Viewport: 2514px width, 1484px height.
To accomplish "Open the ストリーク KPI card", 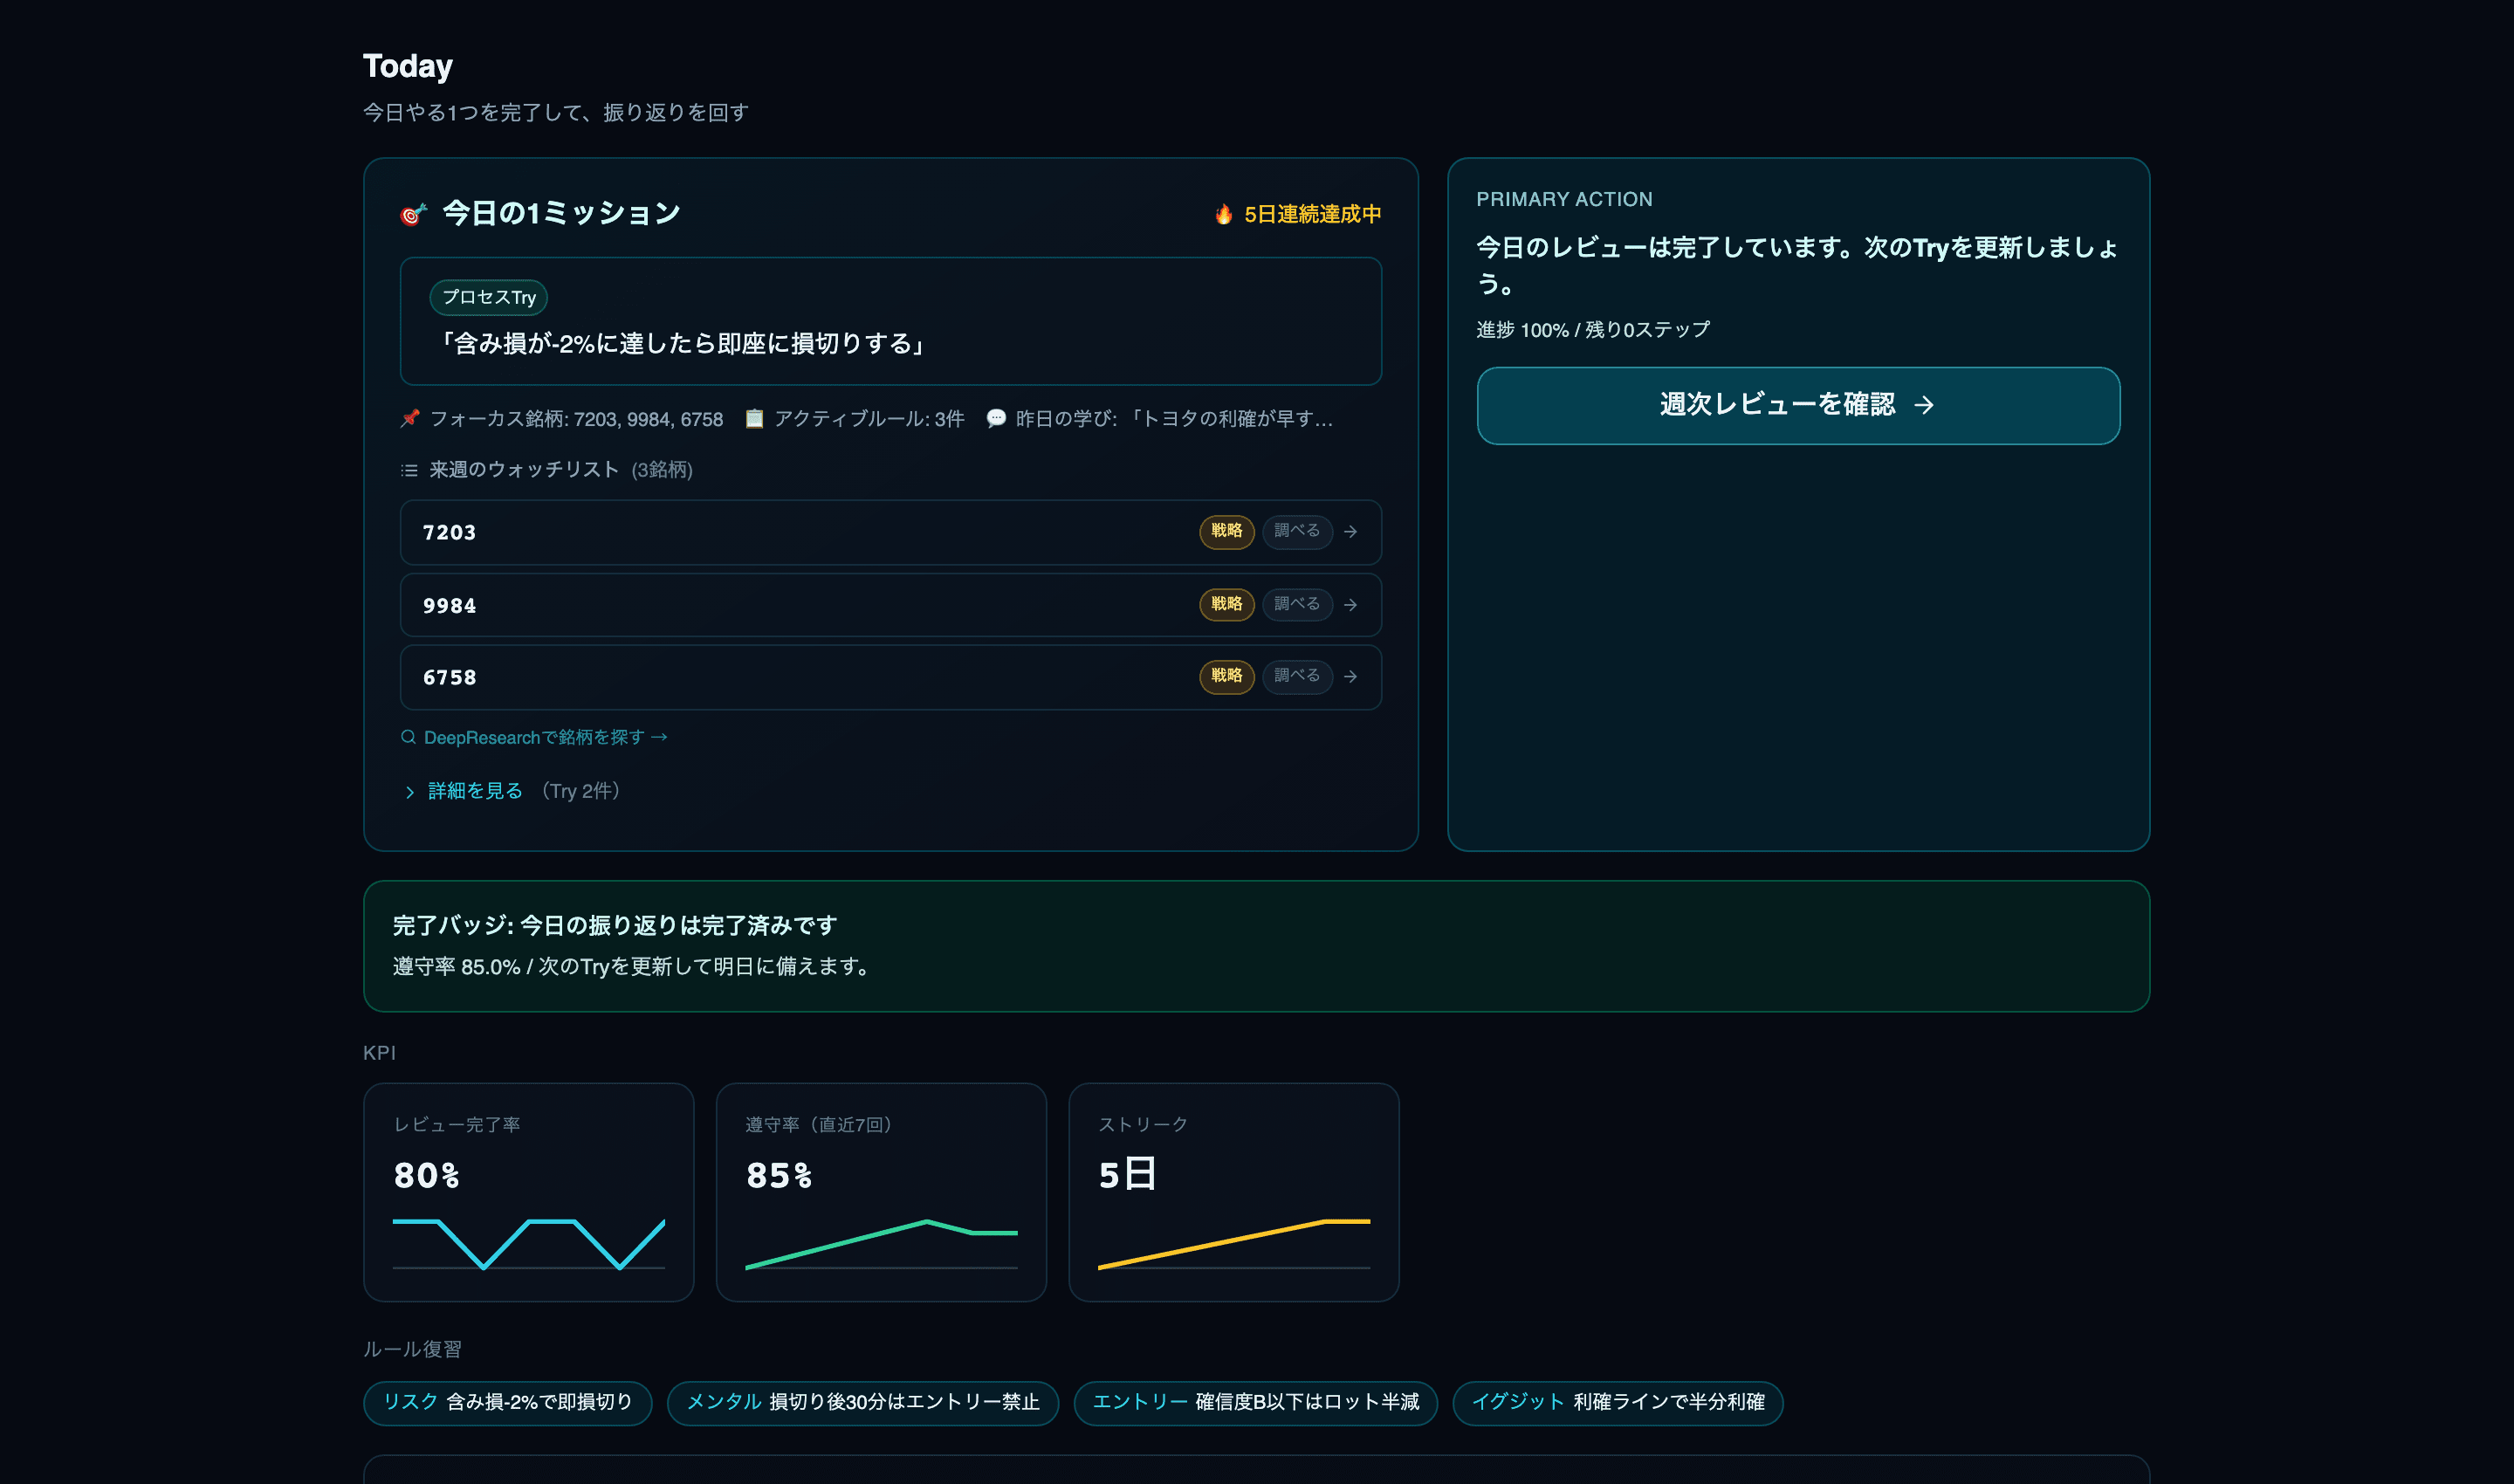I will point(1234,1192).
